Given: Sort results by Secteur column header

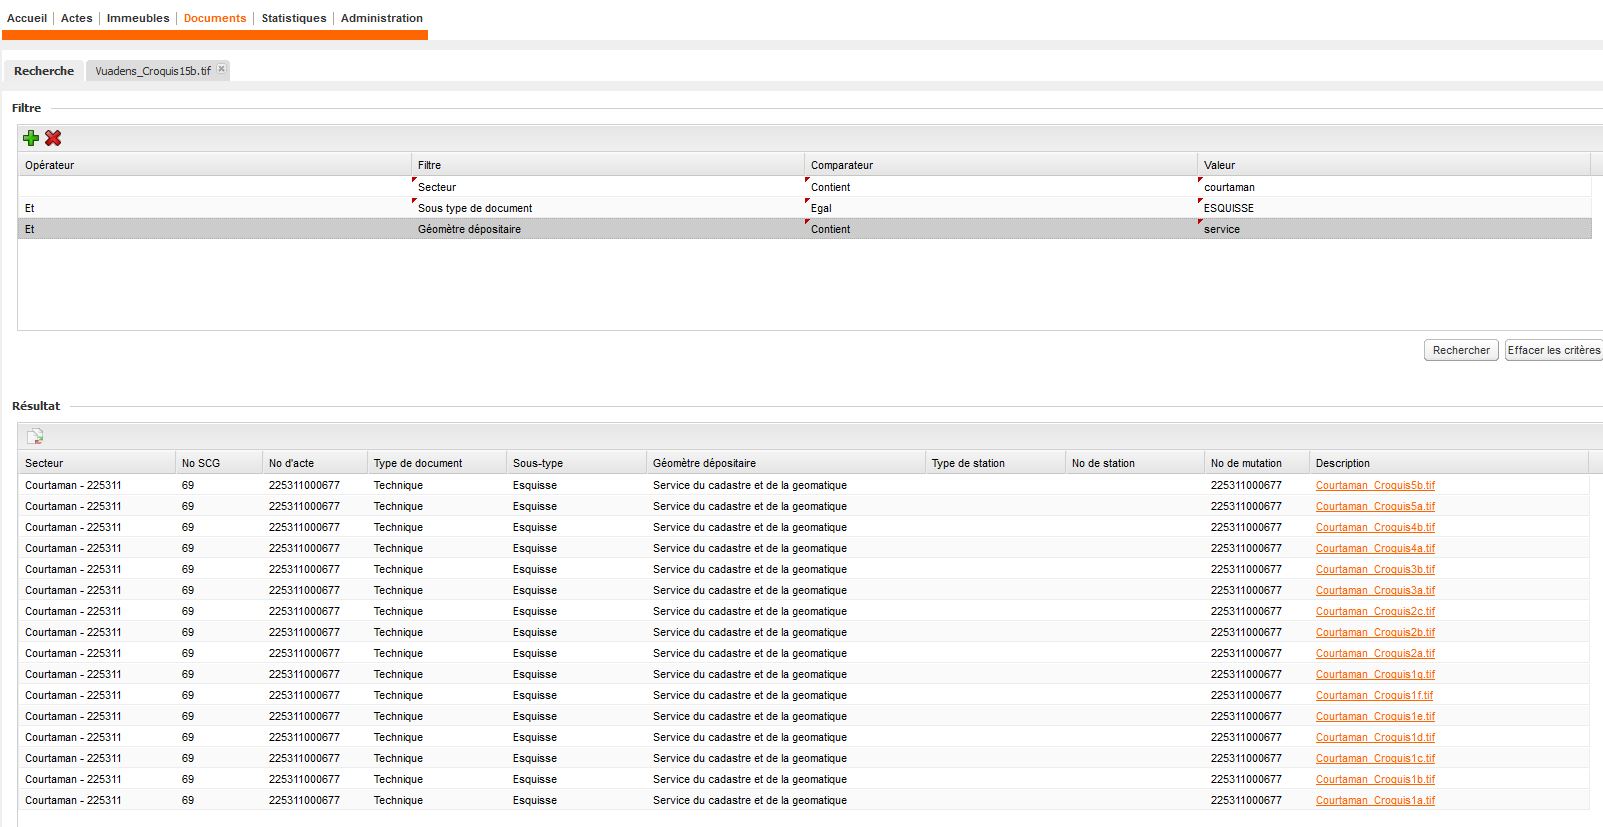Looking at the screenshot, I should [x=97, y=463].
